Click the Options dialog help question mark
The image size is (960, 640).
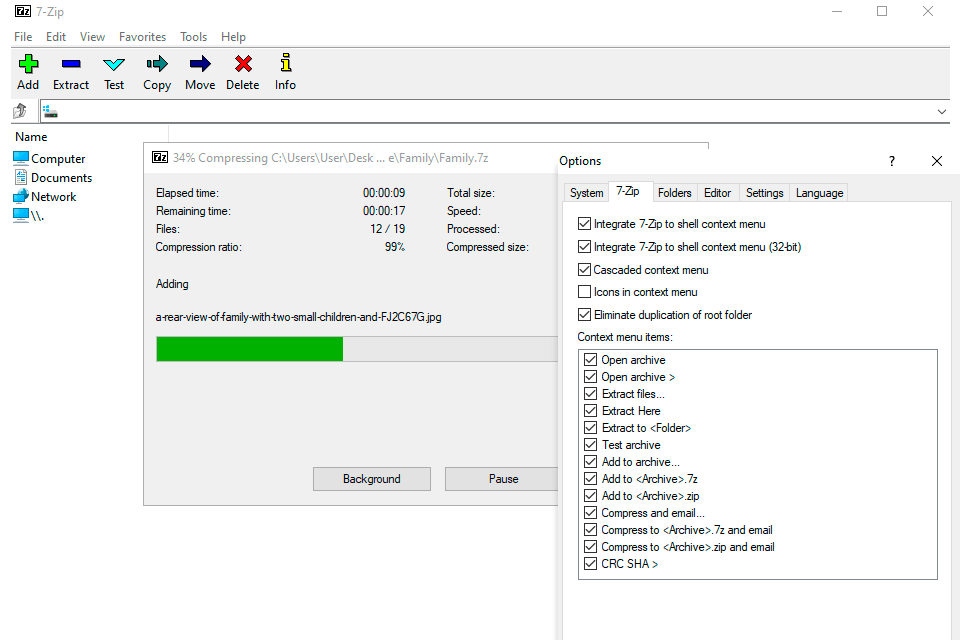pos(891,161)
